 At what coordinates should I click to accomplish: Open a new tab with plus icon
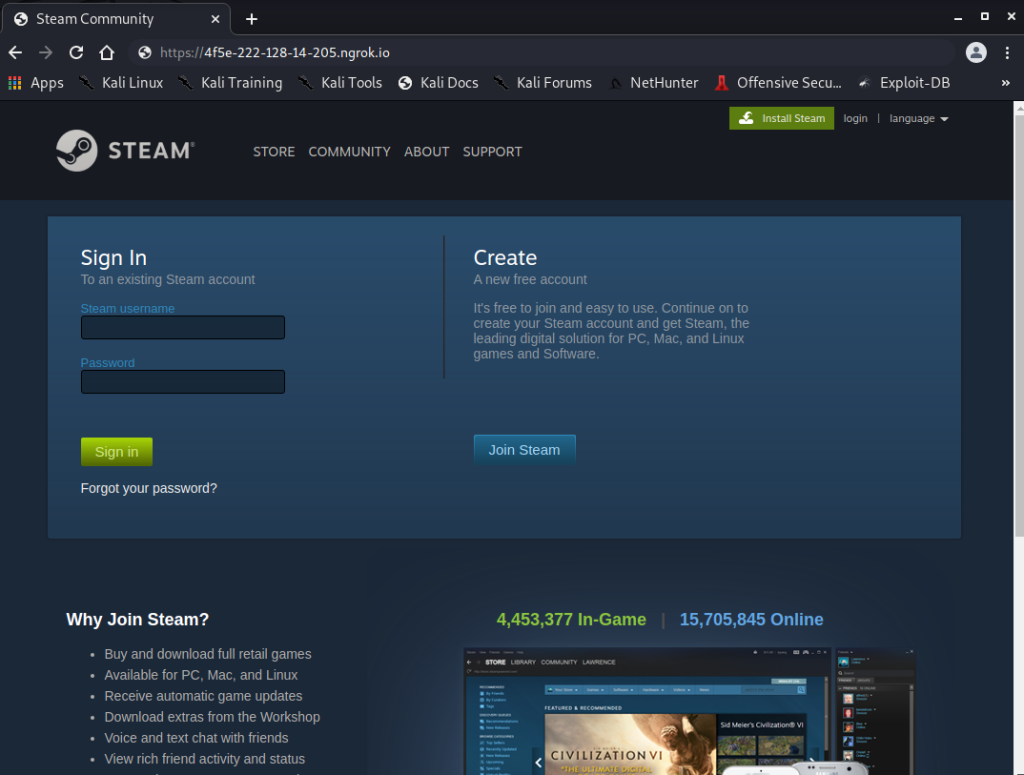[x=251, y=20]
